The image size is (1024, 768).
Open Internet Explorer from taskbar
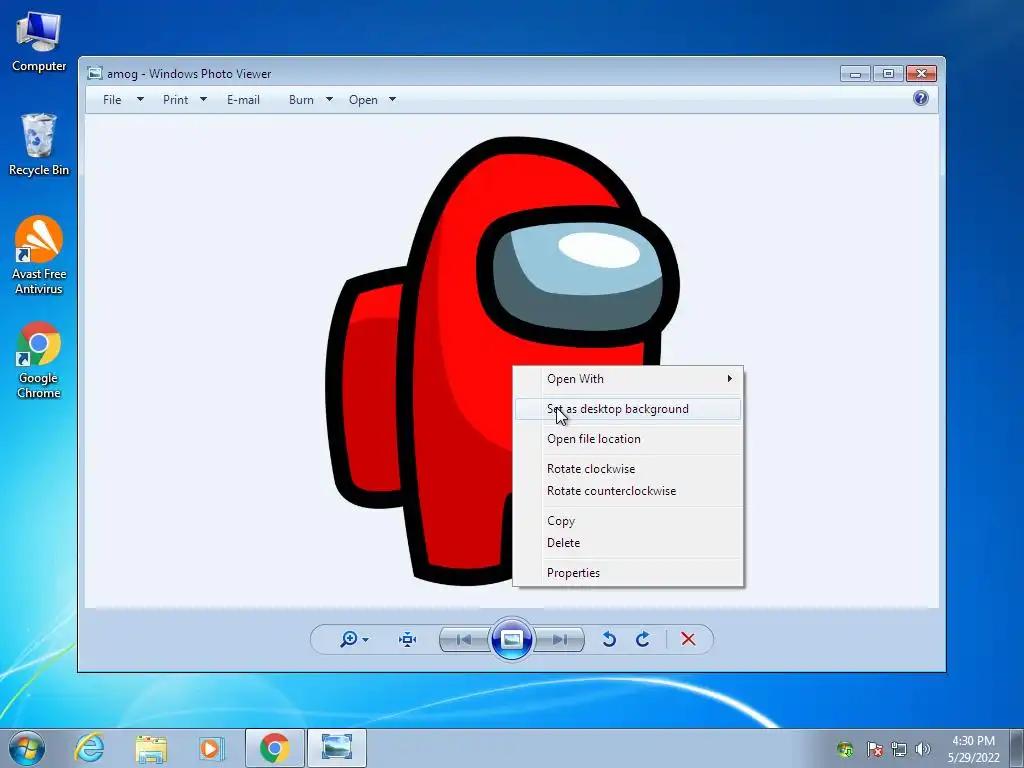tap(89, 748)
